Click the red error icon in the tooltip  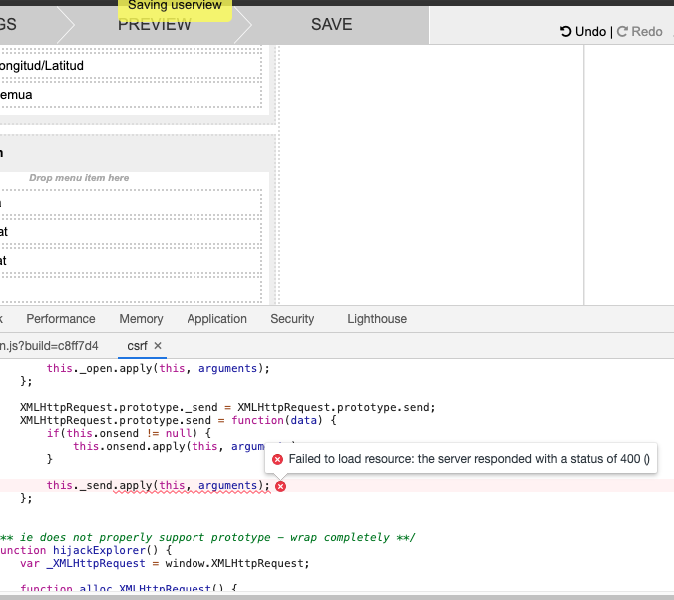[x=278, y=459]
